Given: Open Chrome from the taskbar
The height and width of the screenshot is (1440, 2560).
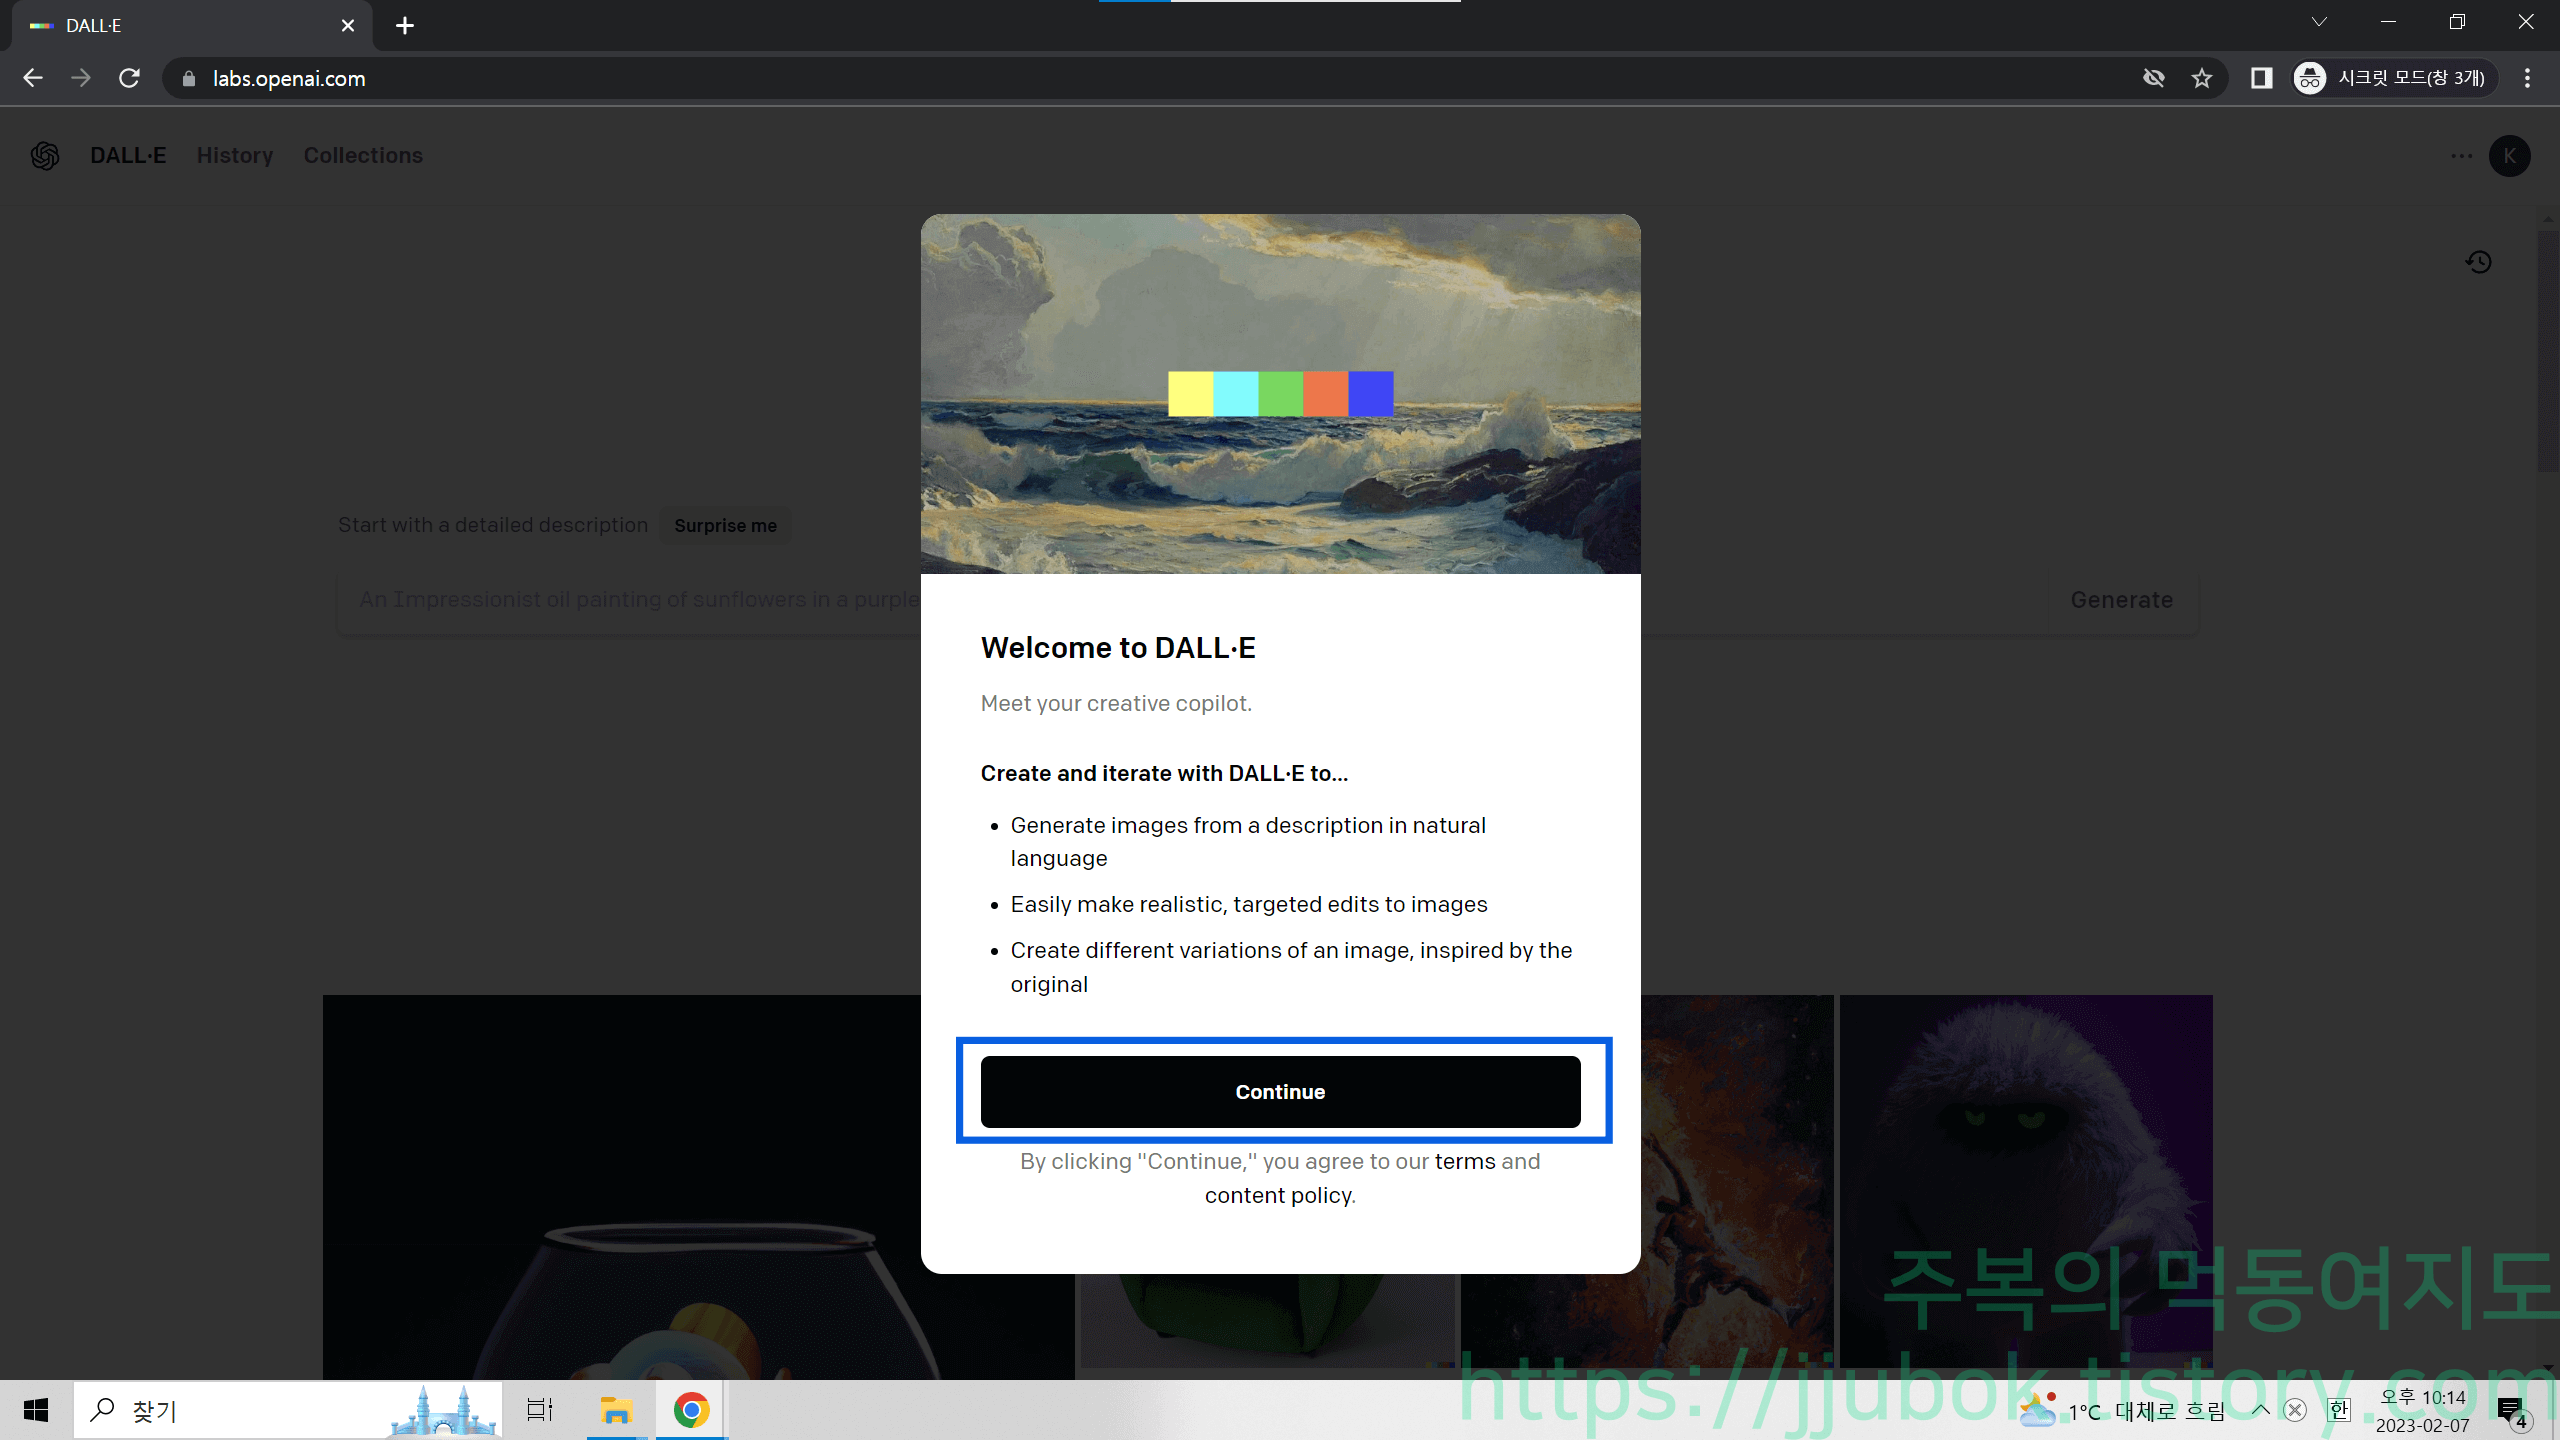Looking at the screenshot, I should (x=691, y=1410).
